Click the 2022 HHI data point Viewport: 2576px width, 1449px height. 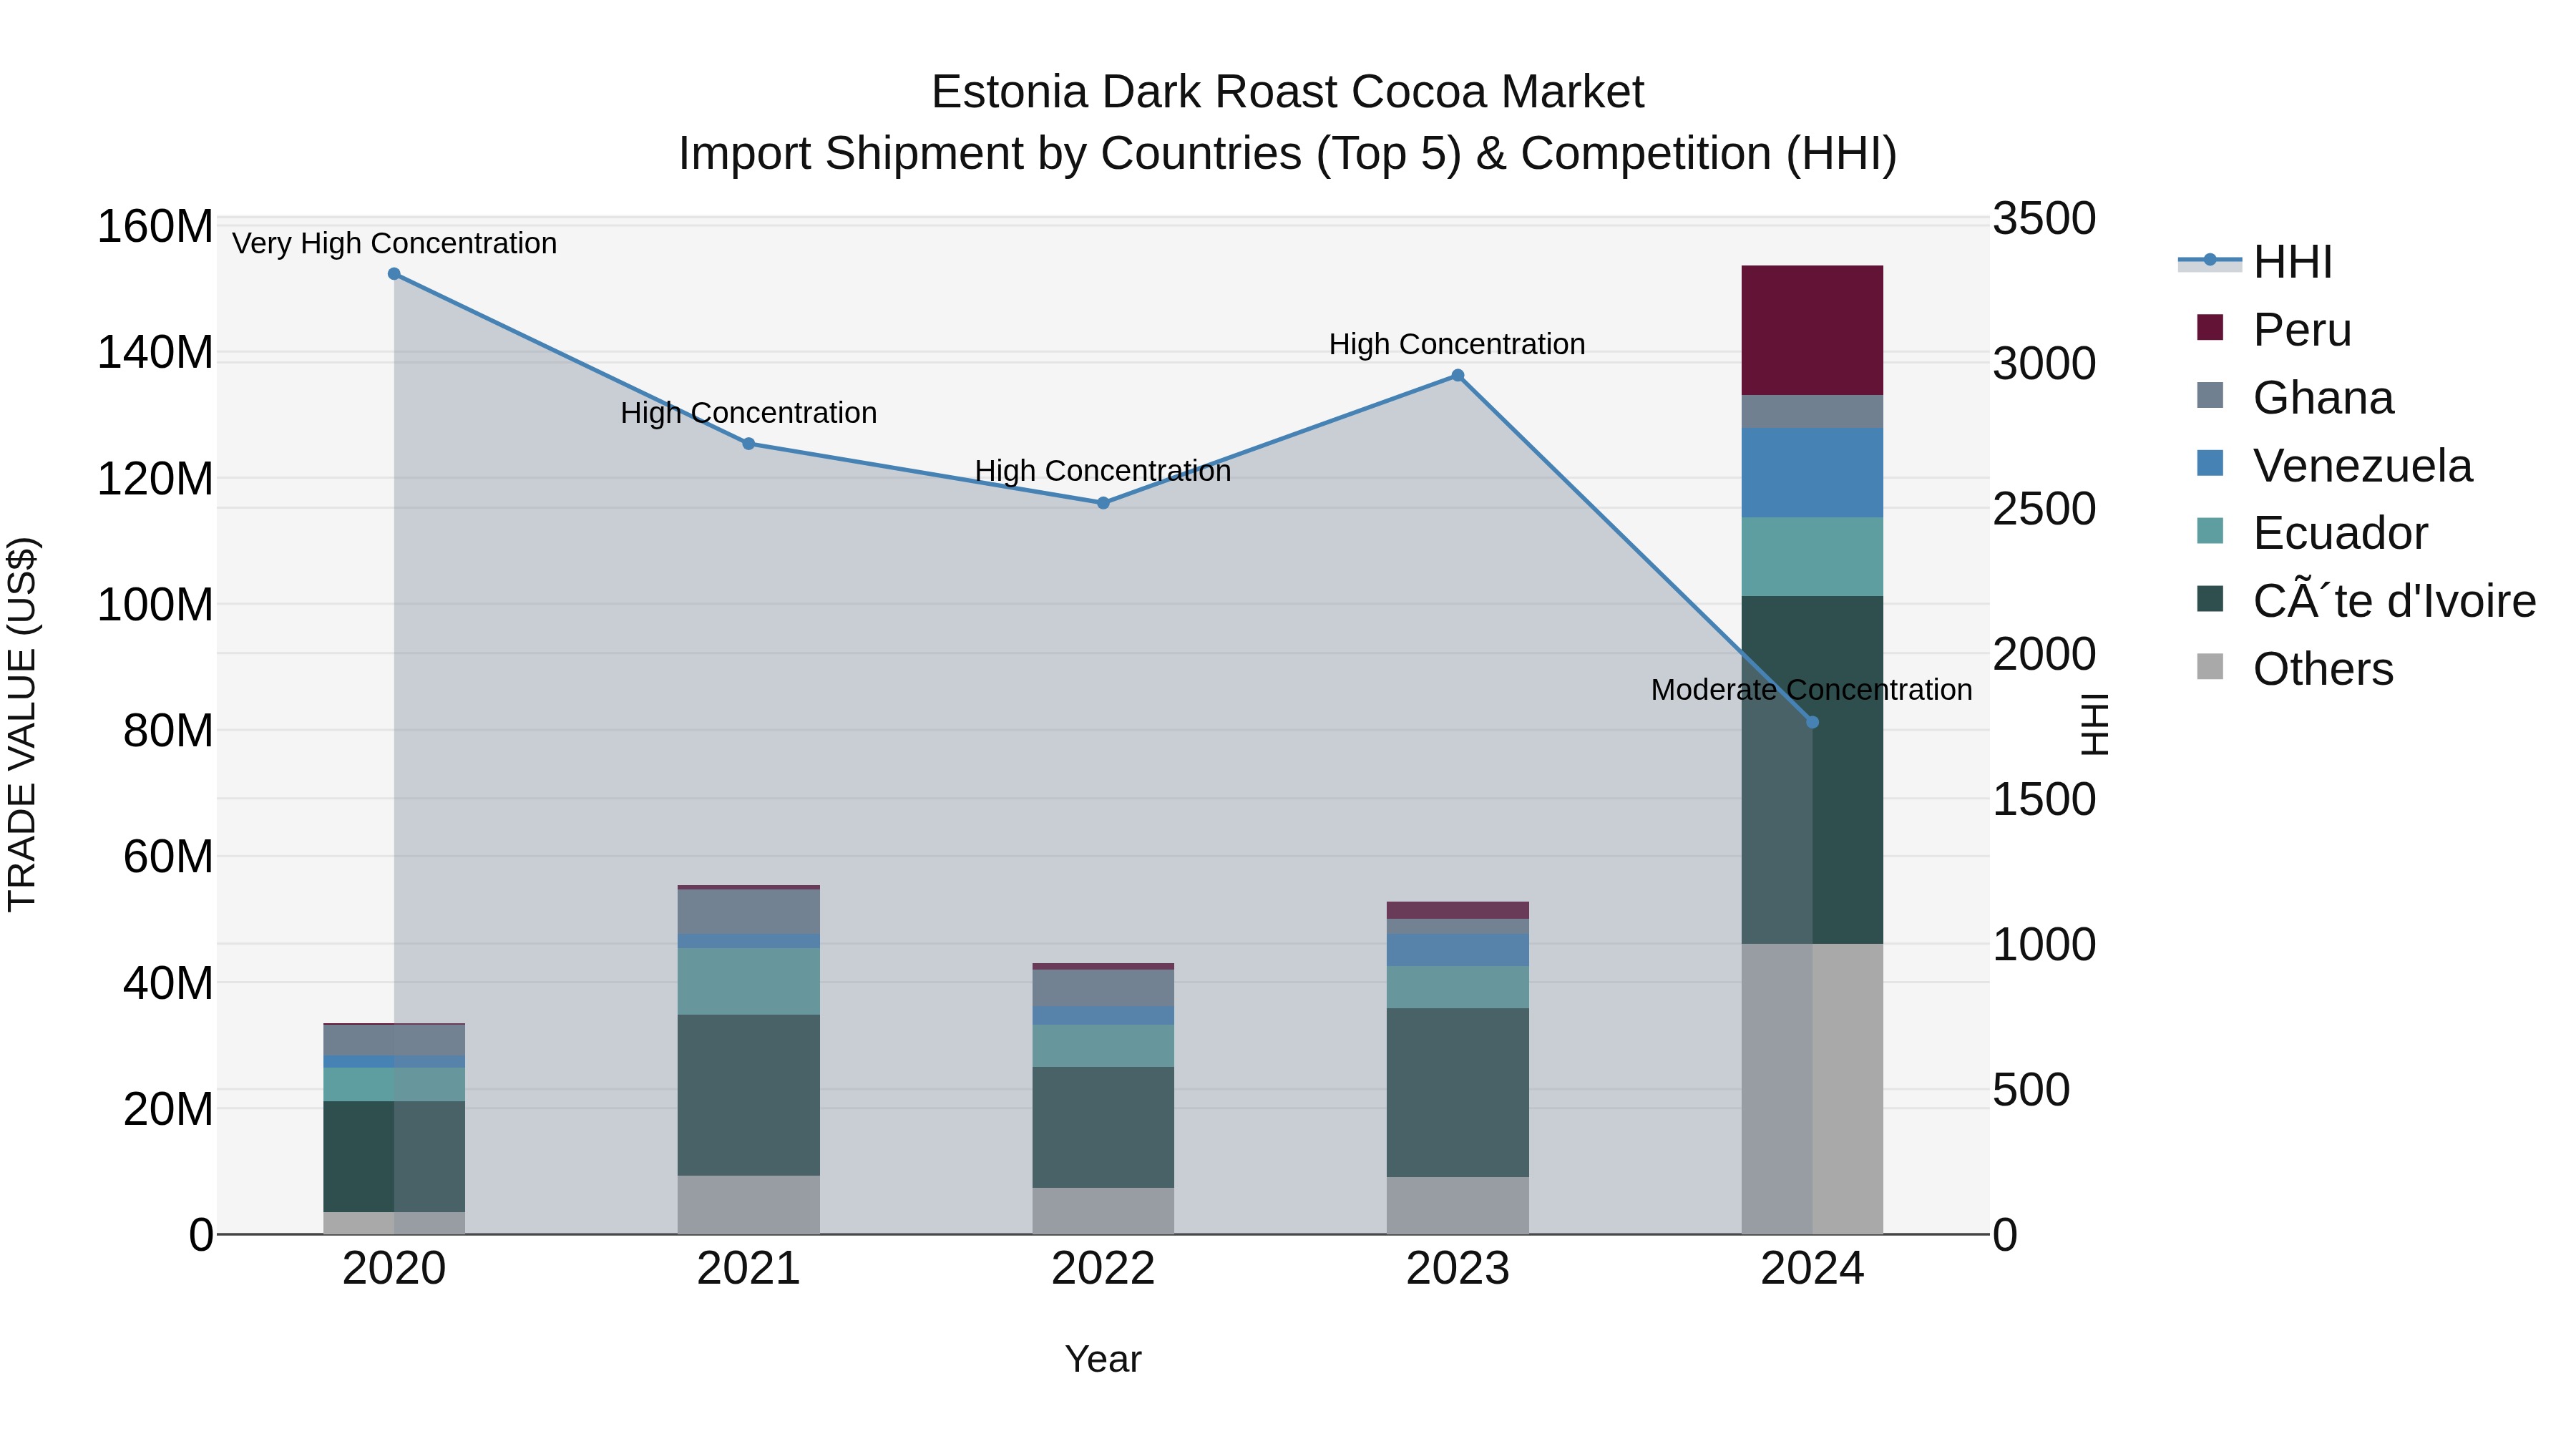1103,503
